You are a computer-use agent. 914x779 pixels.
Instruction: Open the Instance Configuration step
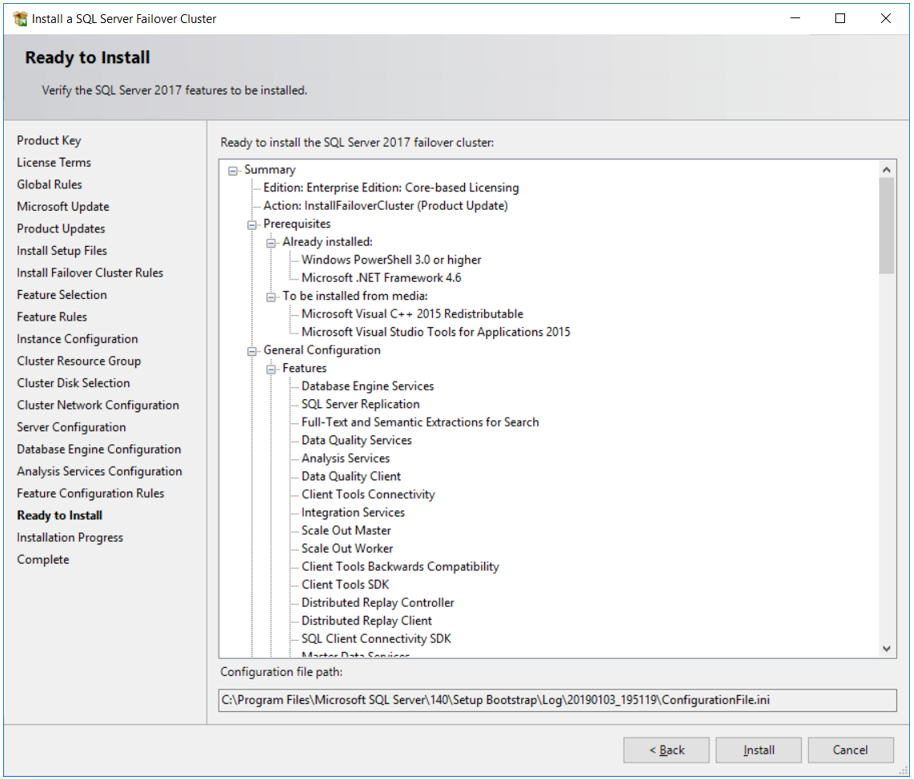pos(78,339)
